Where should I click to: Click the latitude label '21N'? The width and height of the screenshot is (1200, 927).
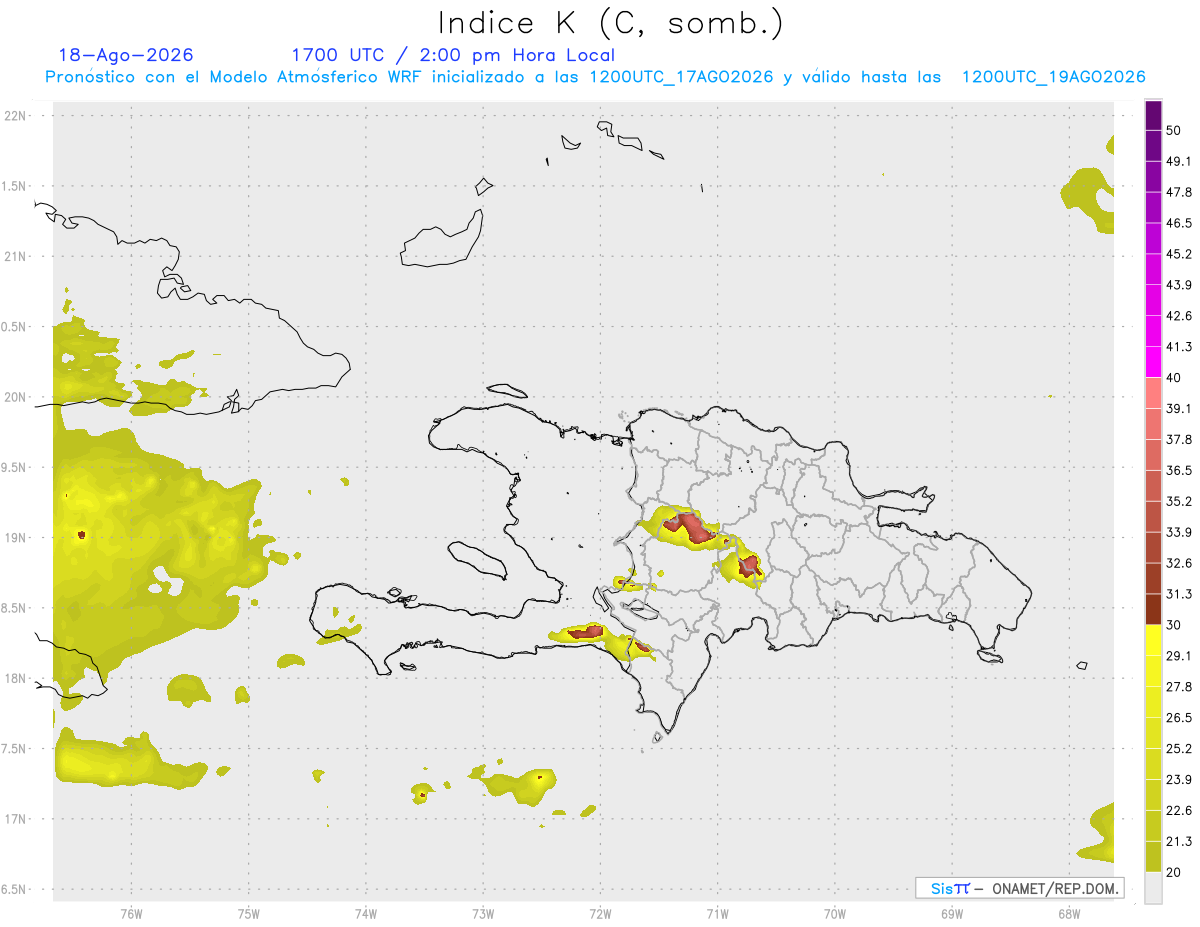click(x=17, y=256)
